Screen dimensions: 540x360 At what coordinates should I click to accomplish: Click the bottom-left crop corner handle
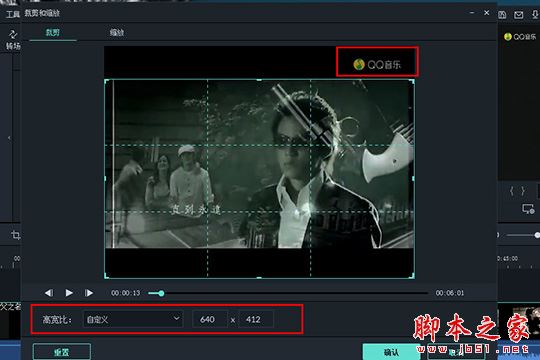coord(106,276)
